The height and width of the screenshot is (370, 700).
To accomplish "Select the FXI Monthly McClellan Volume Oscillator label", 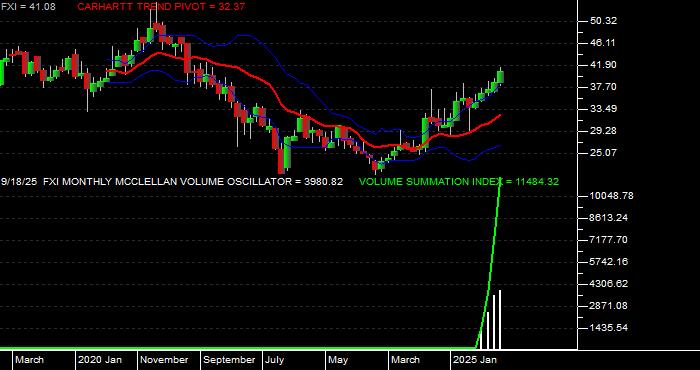I will [x=193, y=182].
